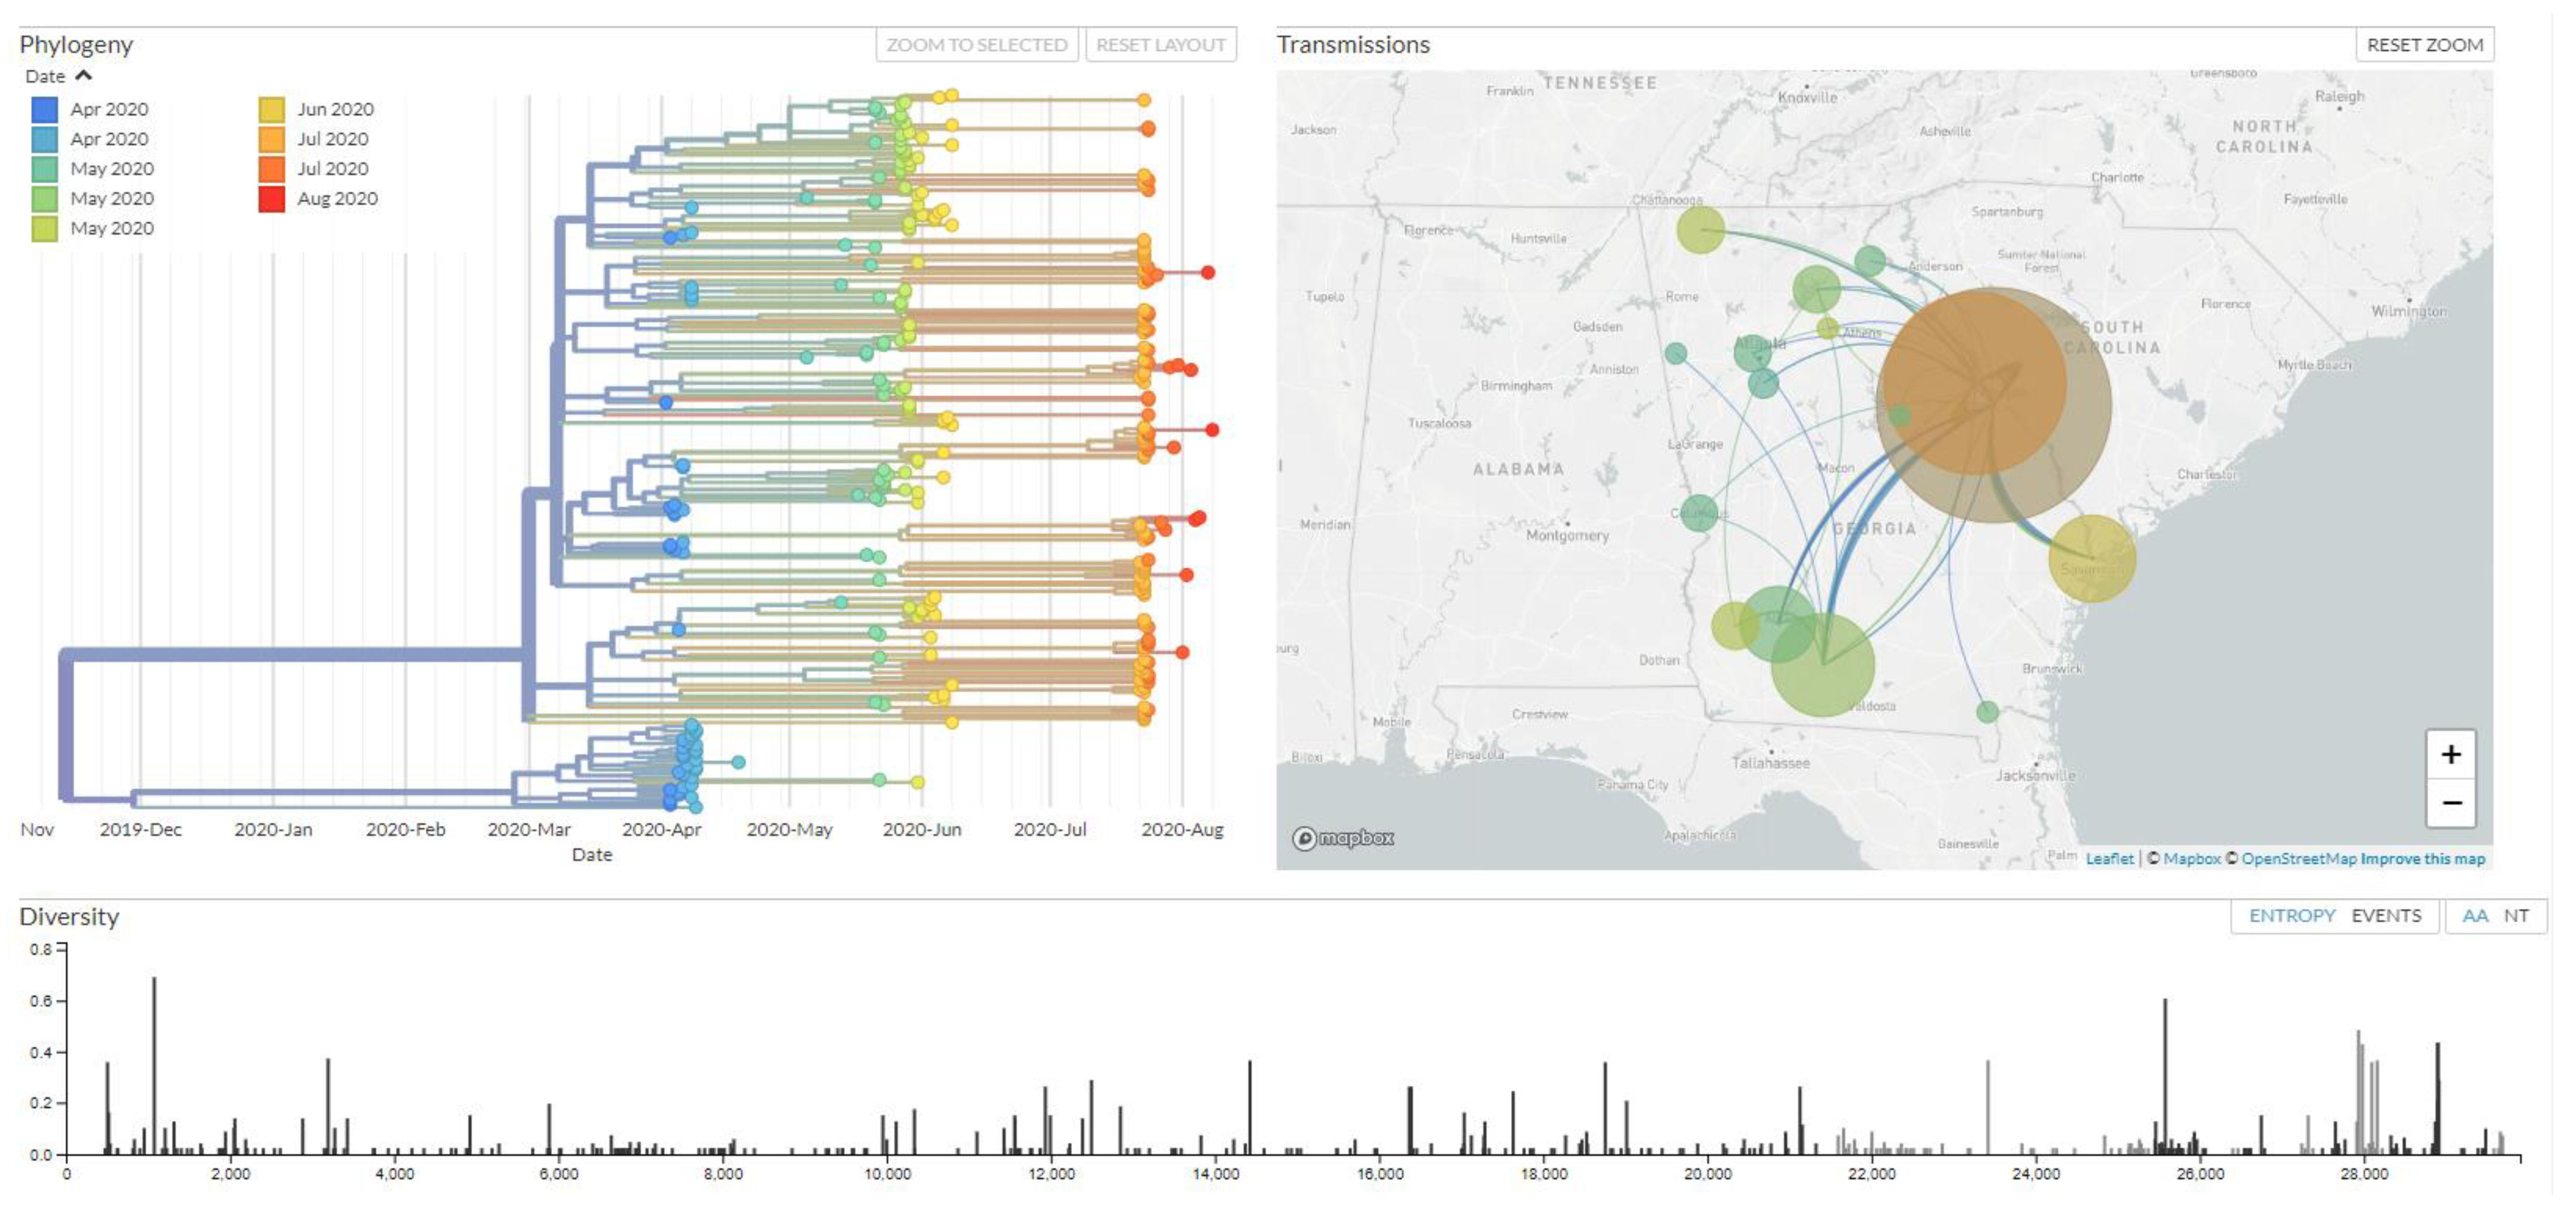Select AA amino acid mode

point(2475,915)
